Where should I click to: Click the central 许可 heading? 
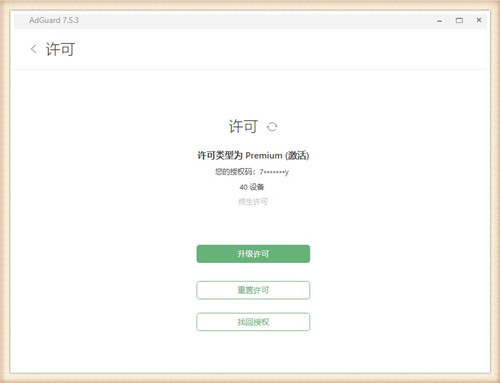[243, 126]
